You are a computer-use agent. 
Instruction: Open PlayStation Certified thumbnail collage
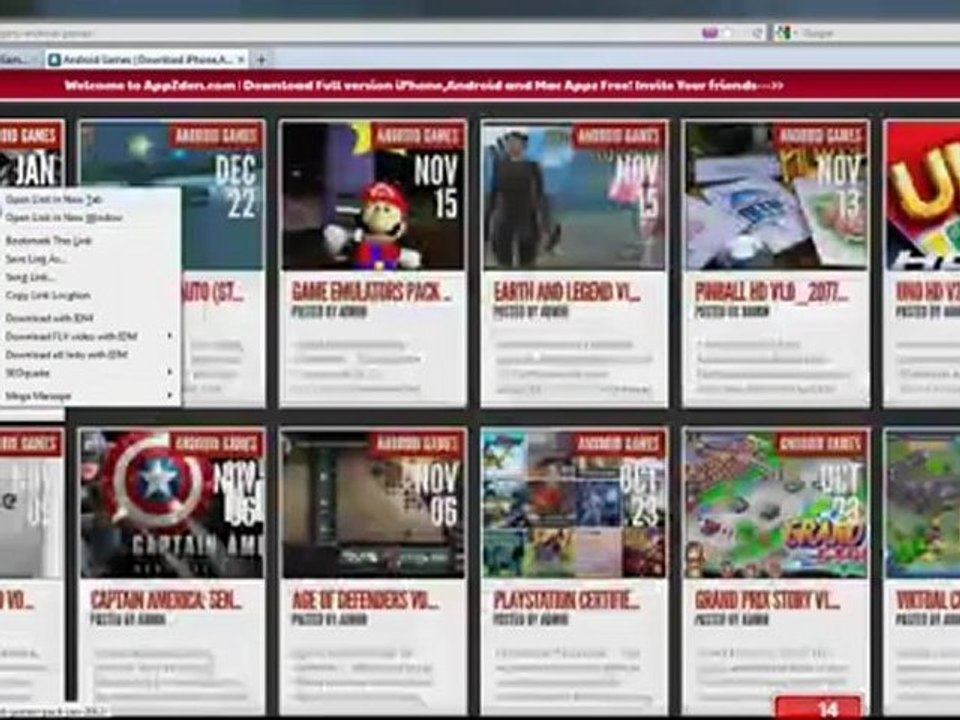(574, 504)
